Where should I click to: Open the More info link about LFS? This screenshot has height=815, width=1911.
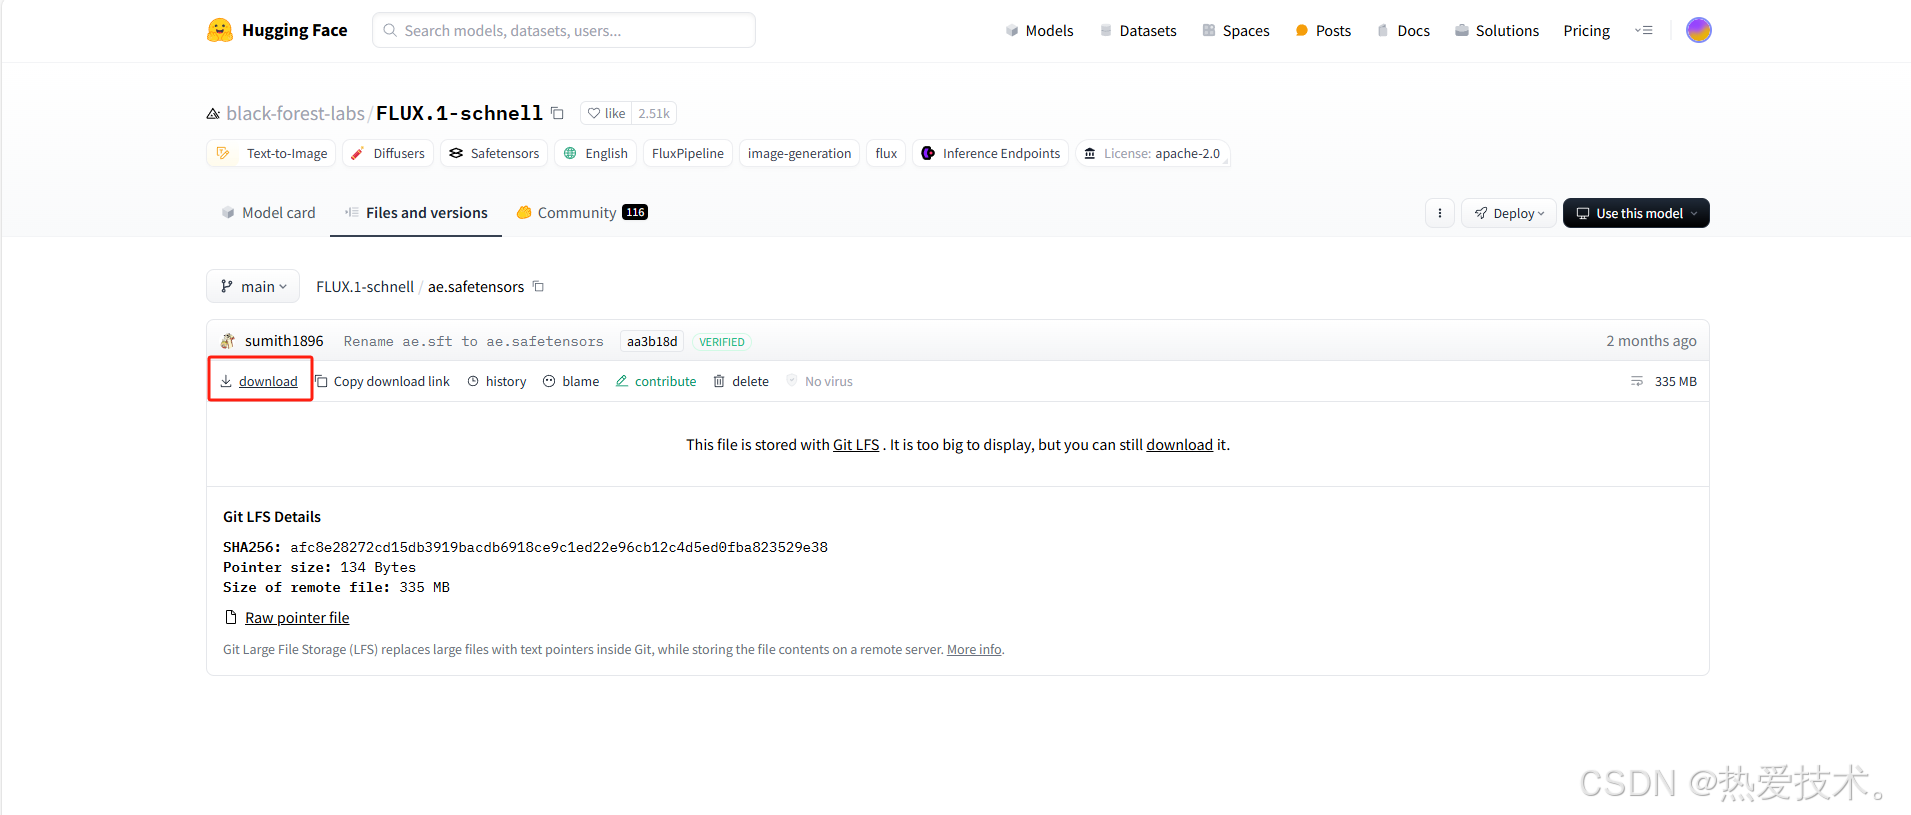[974, 650]
